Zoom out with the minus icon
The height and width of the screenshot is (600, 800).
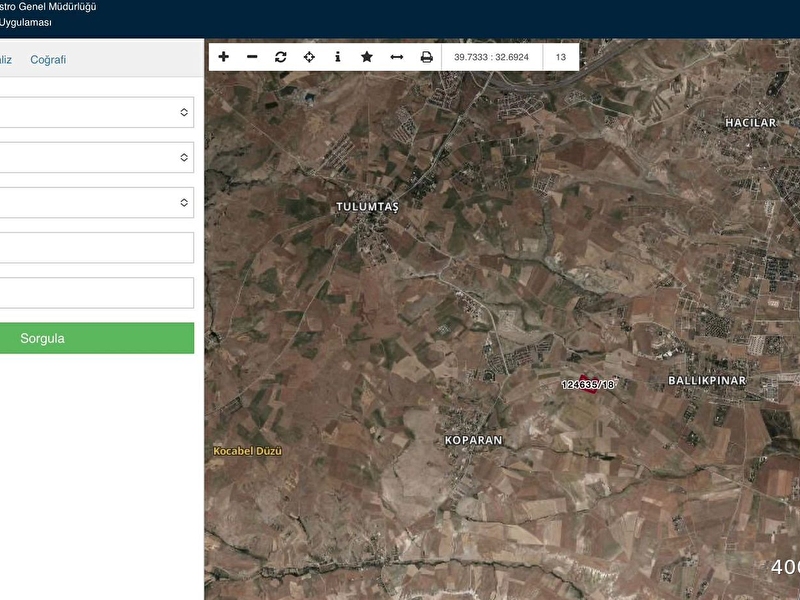tap(252, 57)
